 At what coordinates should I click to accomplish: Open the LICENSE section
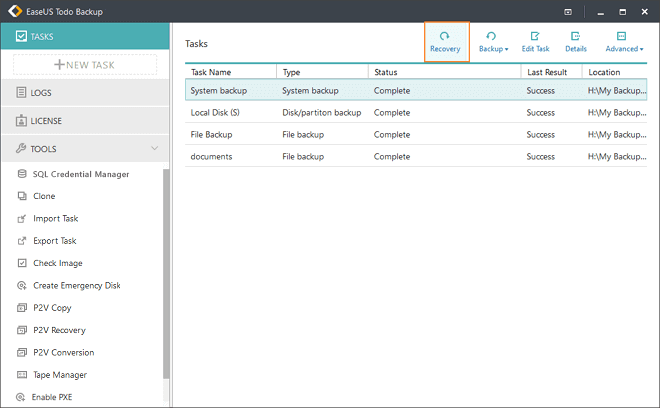click(x=47, y=121)
